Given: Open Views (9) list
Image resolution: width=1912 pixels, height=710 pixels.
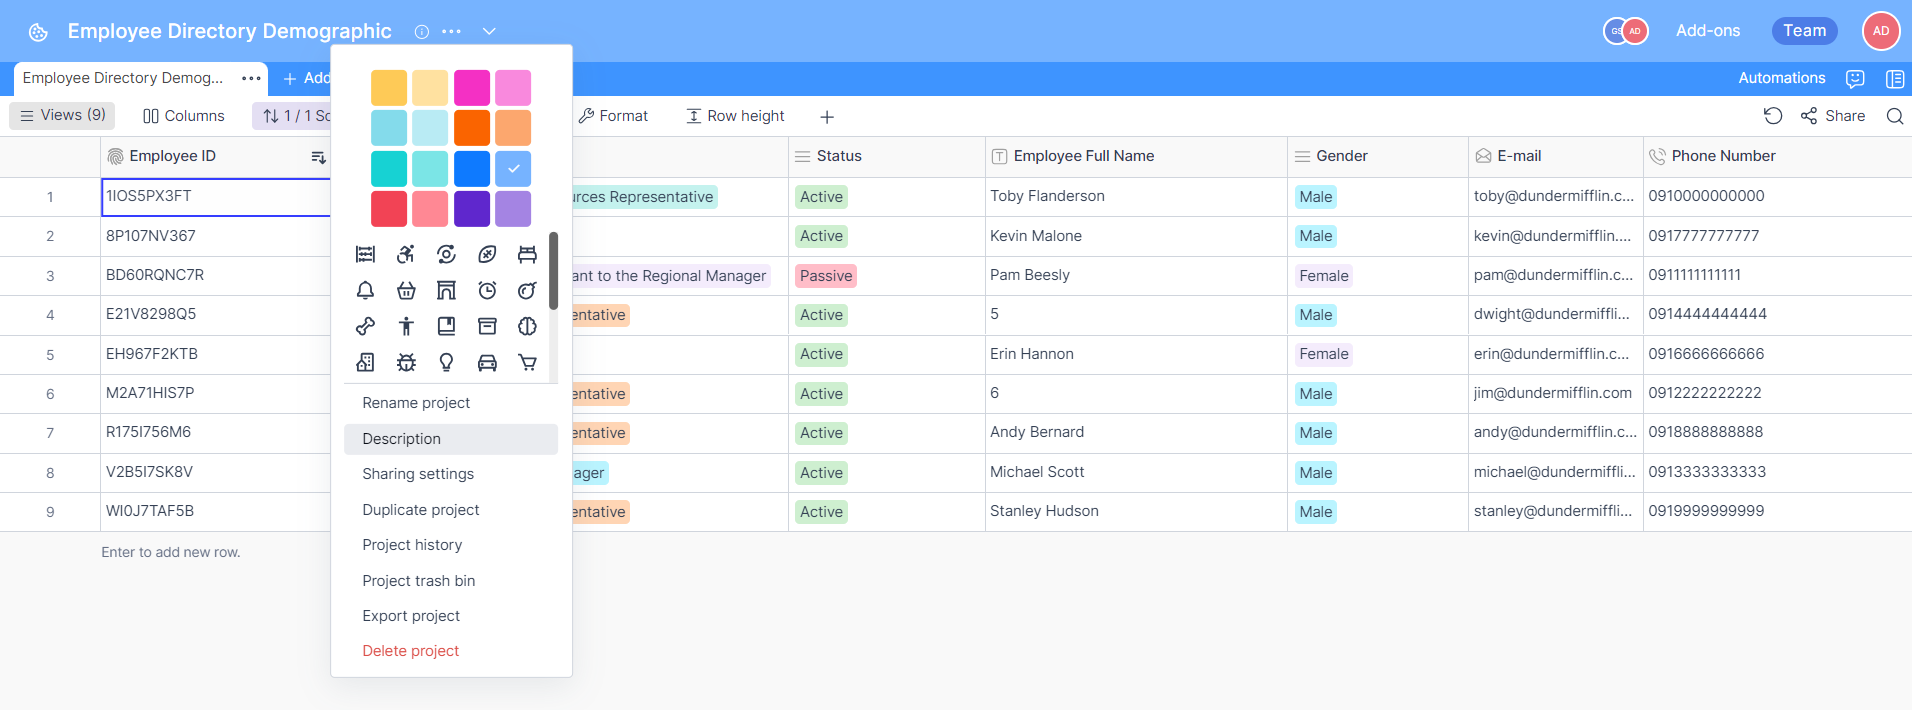Looking at the screenshot, I should coord(63,116).
